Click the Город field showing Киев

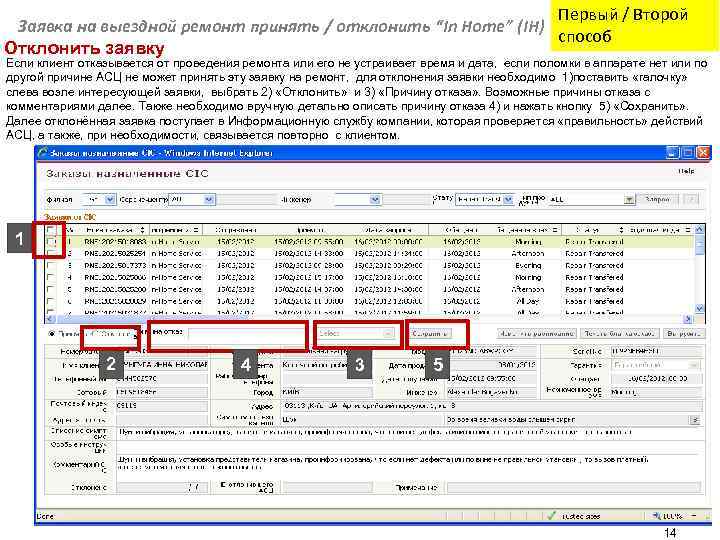click(x=327, y=392)
